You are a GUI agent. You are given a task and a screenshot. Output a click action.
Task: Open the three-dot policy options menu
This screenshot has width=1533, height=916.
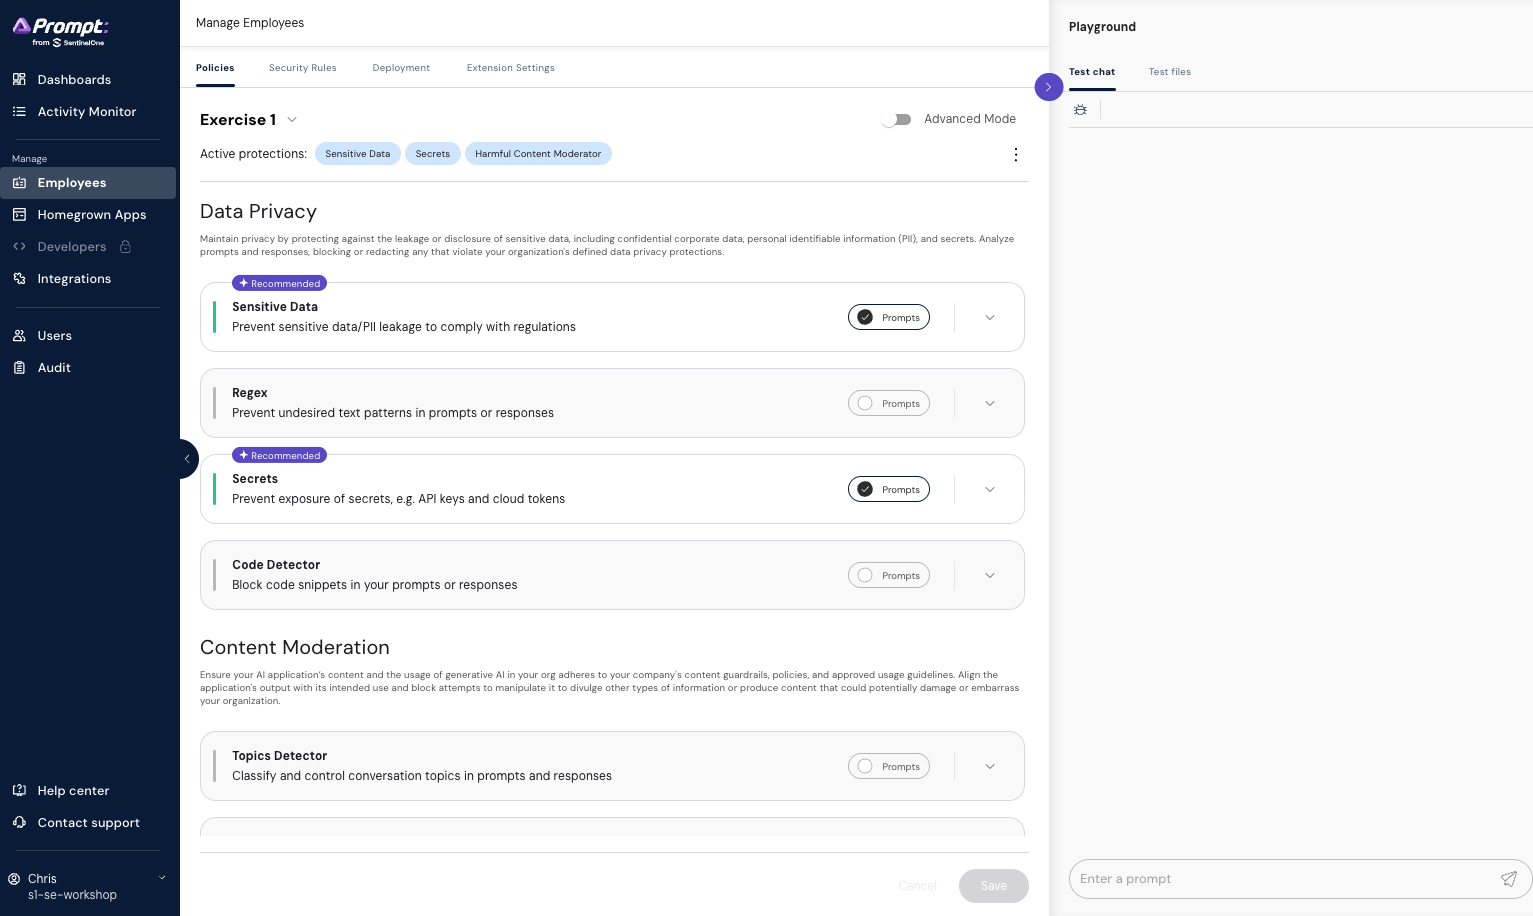[1015, 154]
